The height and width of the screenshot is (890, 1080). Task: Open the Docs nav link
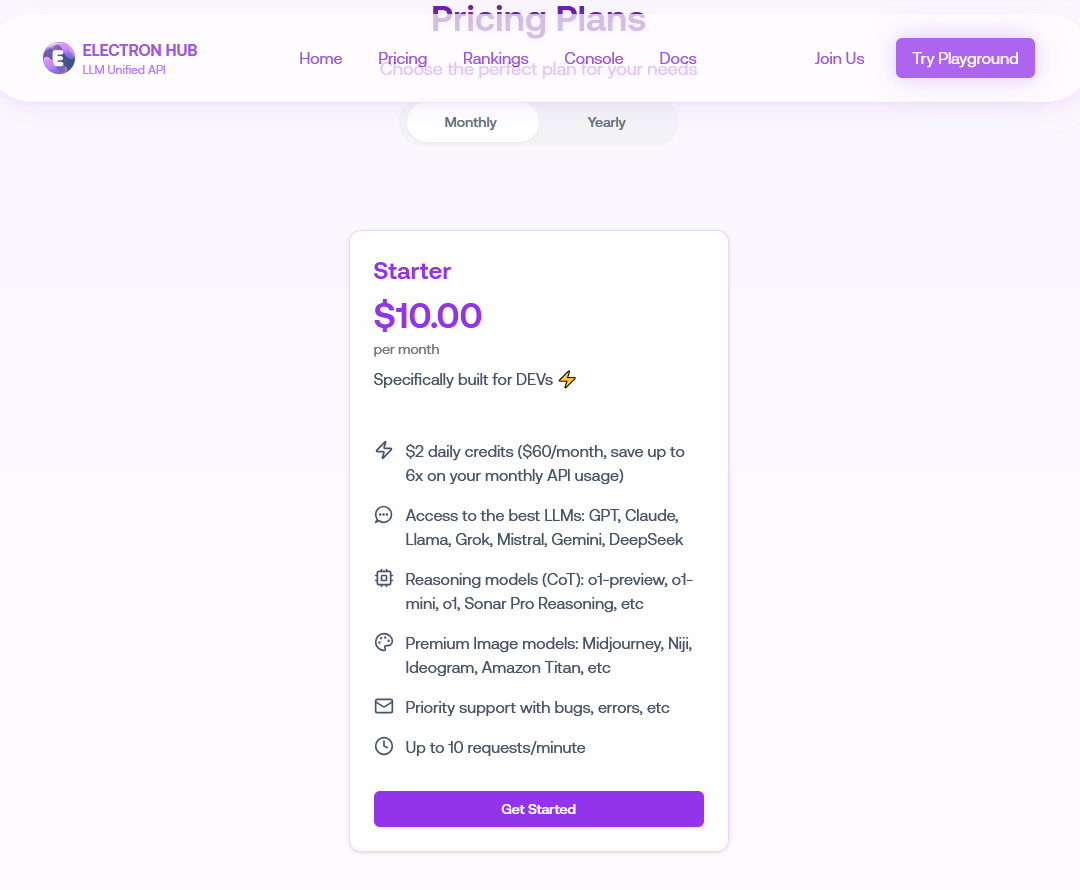tap(678, 59)
